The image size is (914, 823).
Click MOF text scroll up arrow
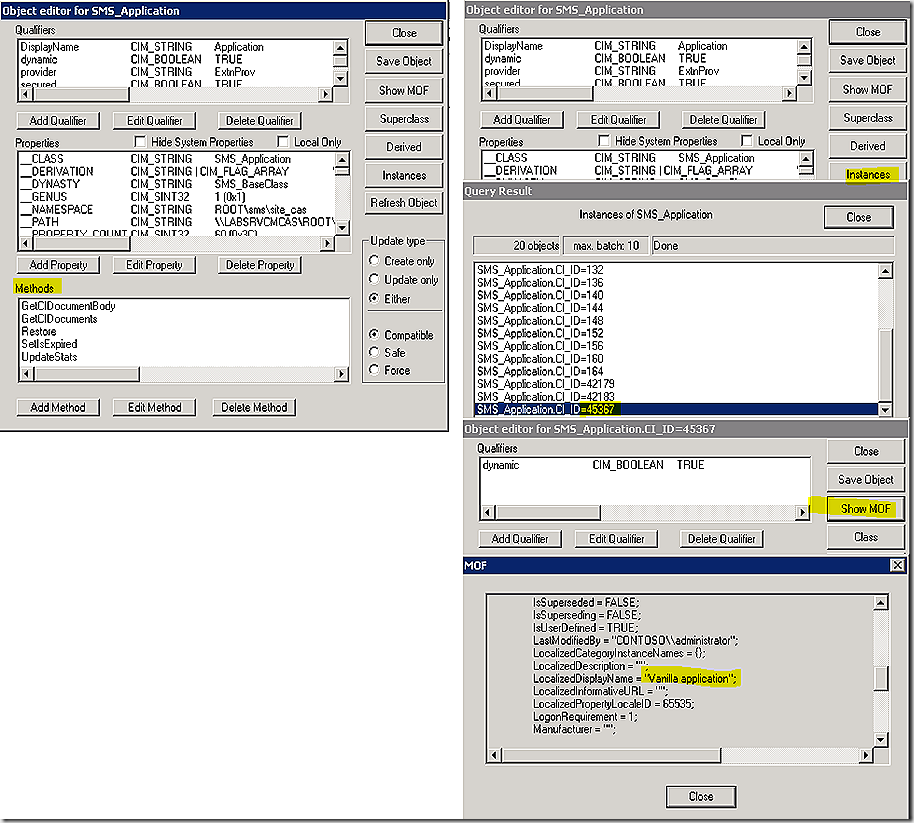pyautogui.click(x=881, y=602)
